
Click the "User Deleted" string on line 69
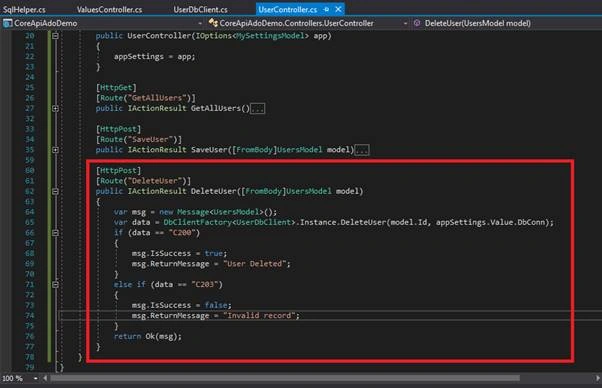click(x=255, y=264)
